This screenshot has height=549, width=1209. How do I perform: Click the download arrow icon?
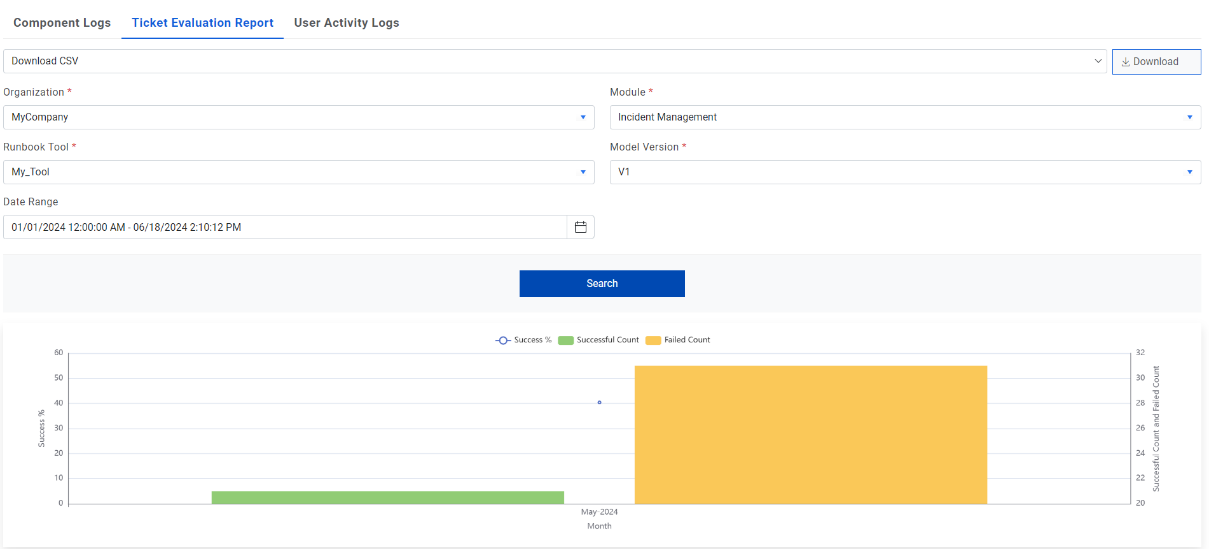tap(1125, 62)
